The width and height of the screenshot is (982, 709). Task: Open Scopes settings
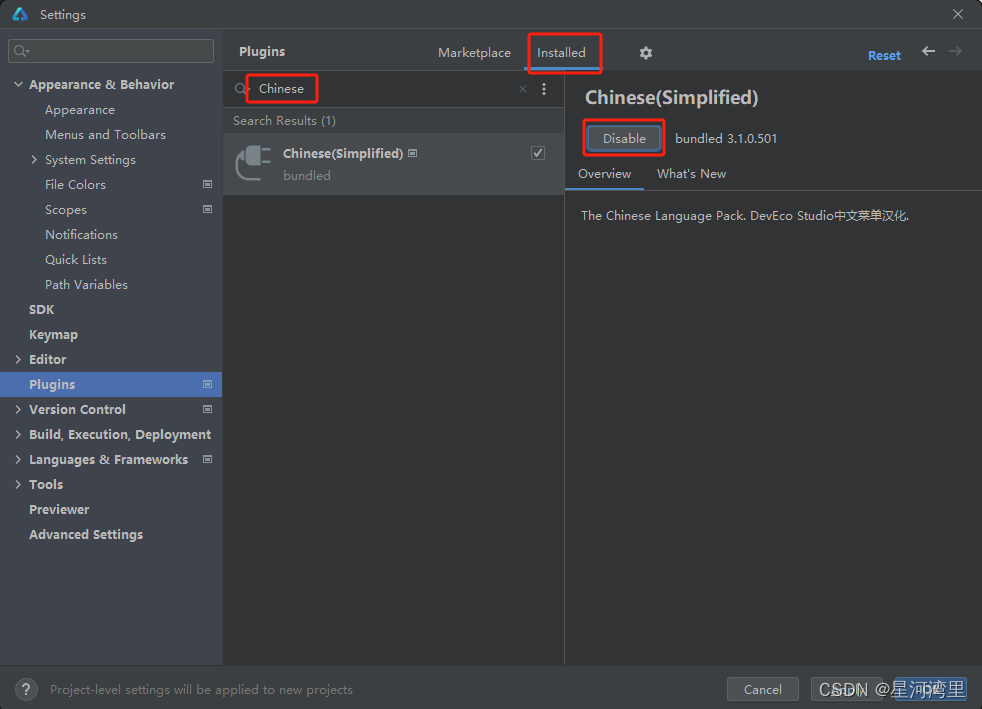point(66,210)
